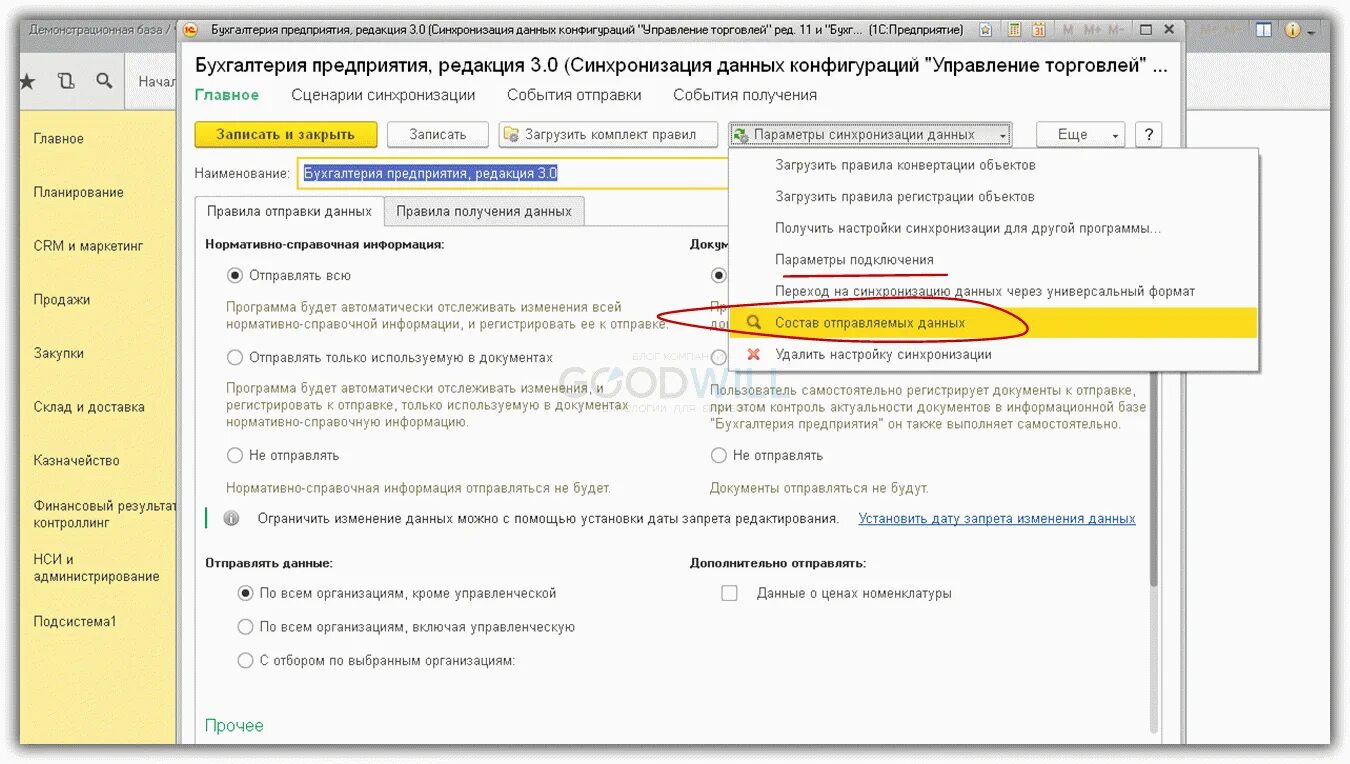Select Отправлять всю radio button
The width and height of the screenshot is (1350, 764).
(x=235, y=275)
